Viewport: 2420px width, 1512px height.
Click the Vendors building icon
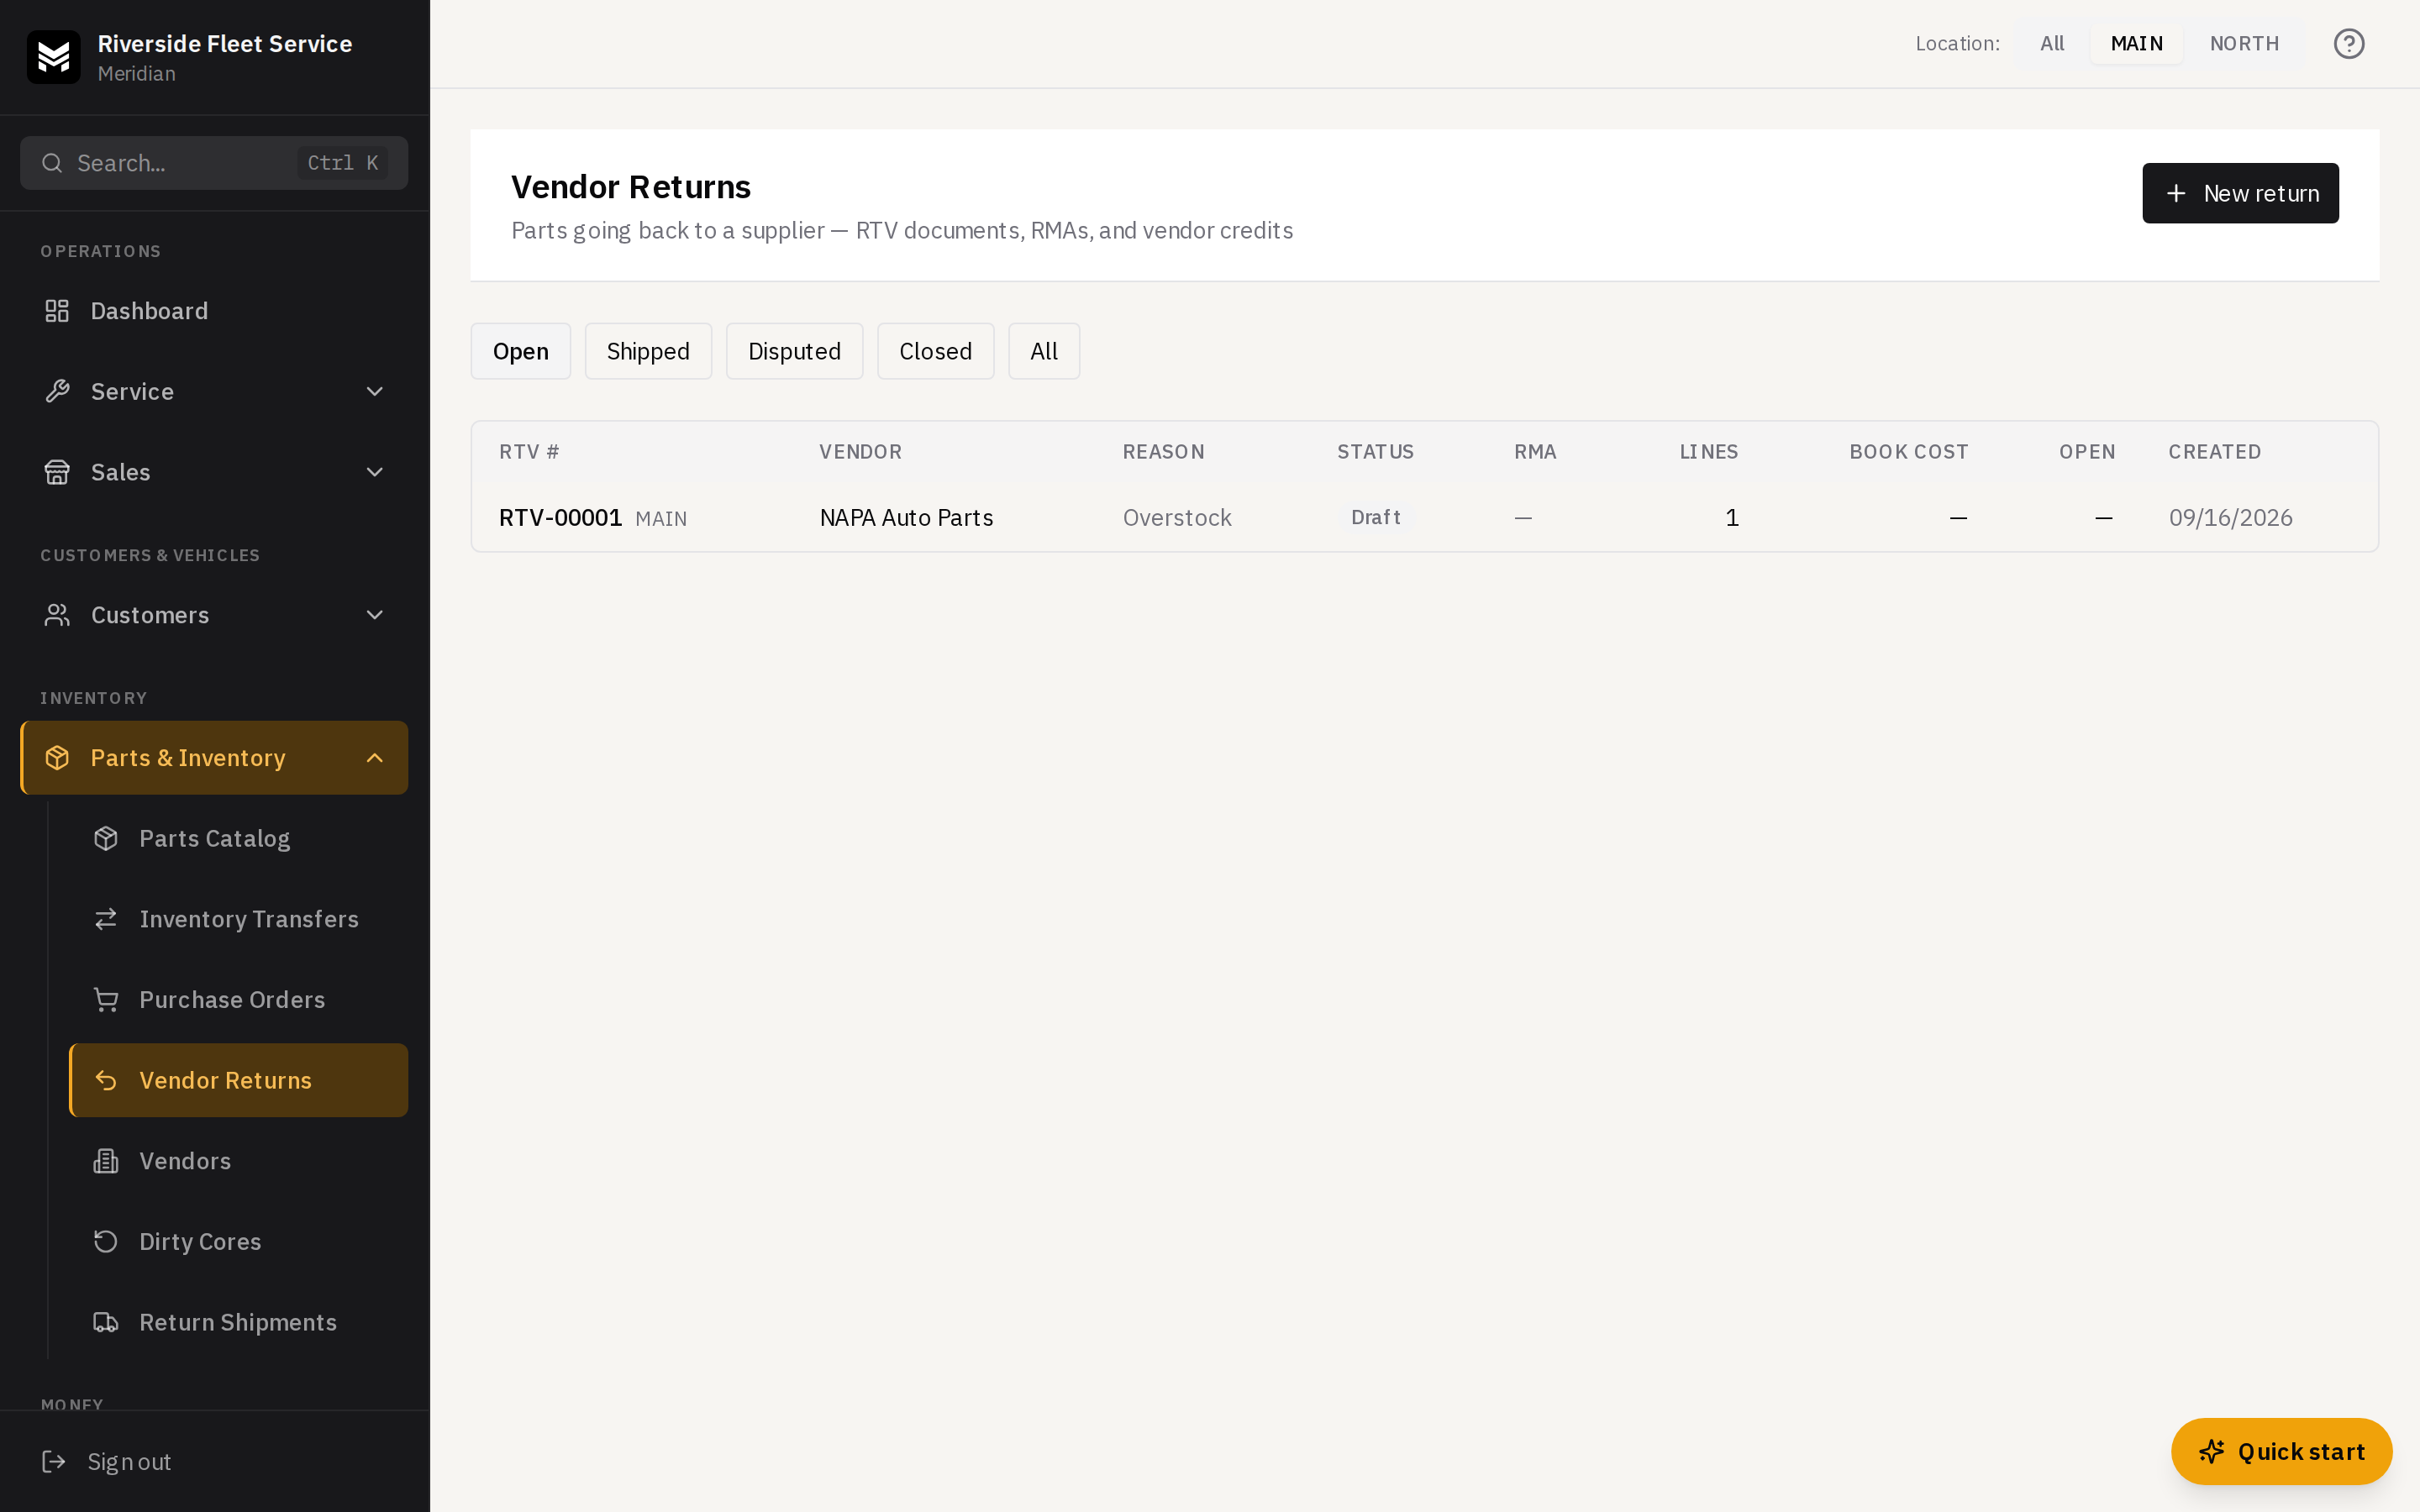[106, 1161]
